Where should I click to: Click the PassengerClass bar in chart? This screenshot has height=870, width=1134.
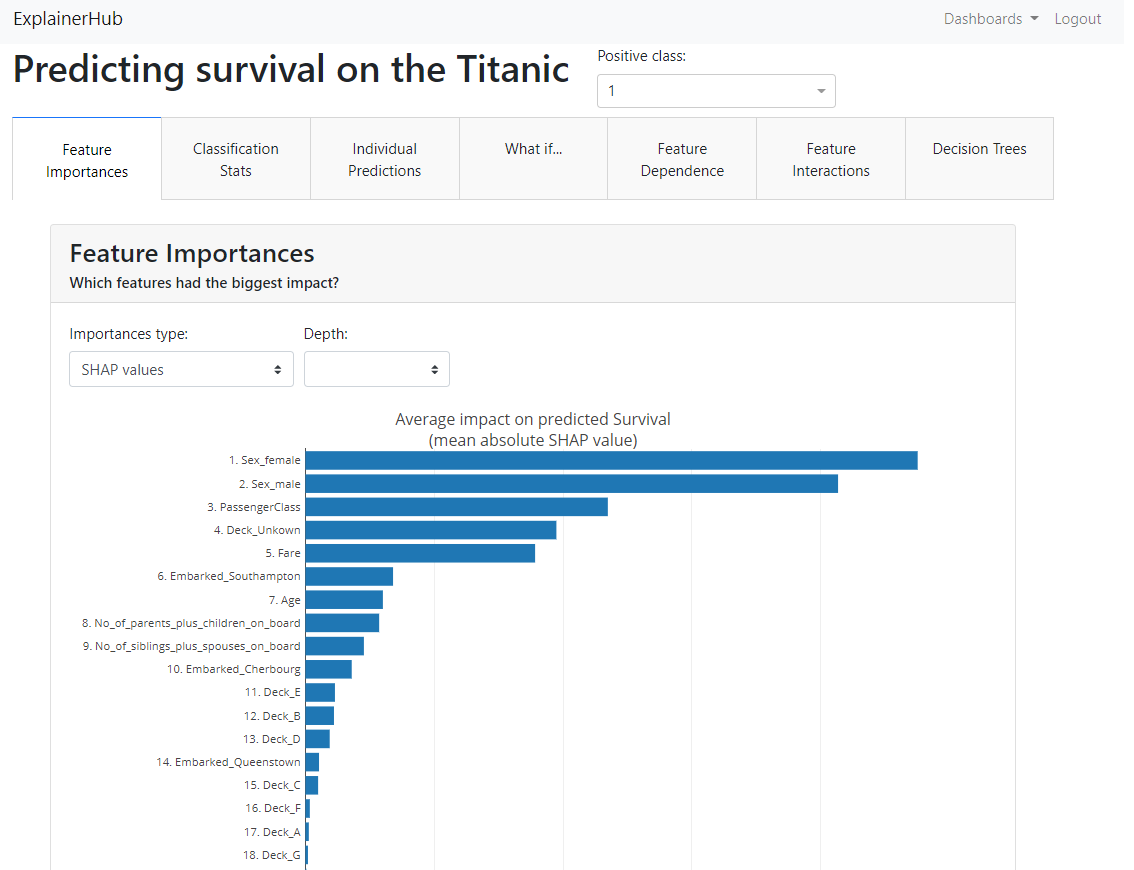[456, 507]
